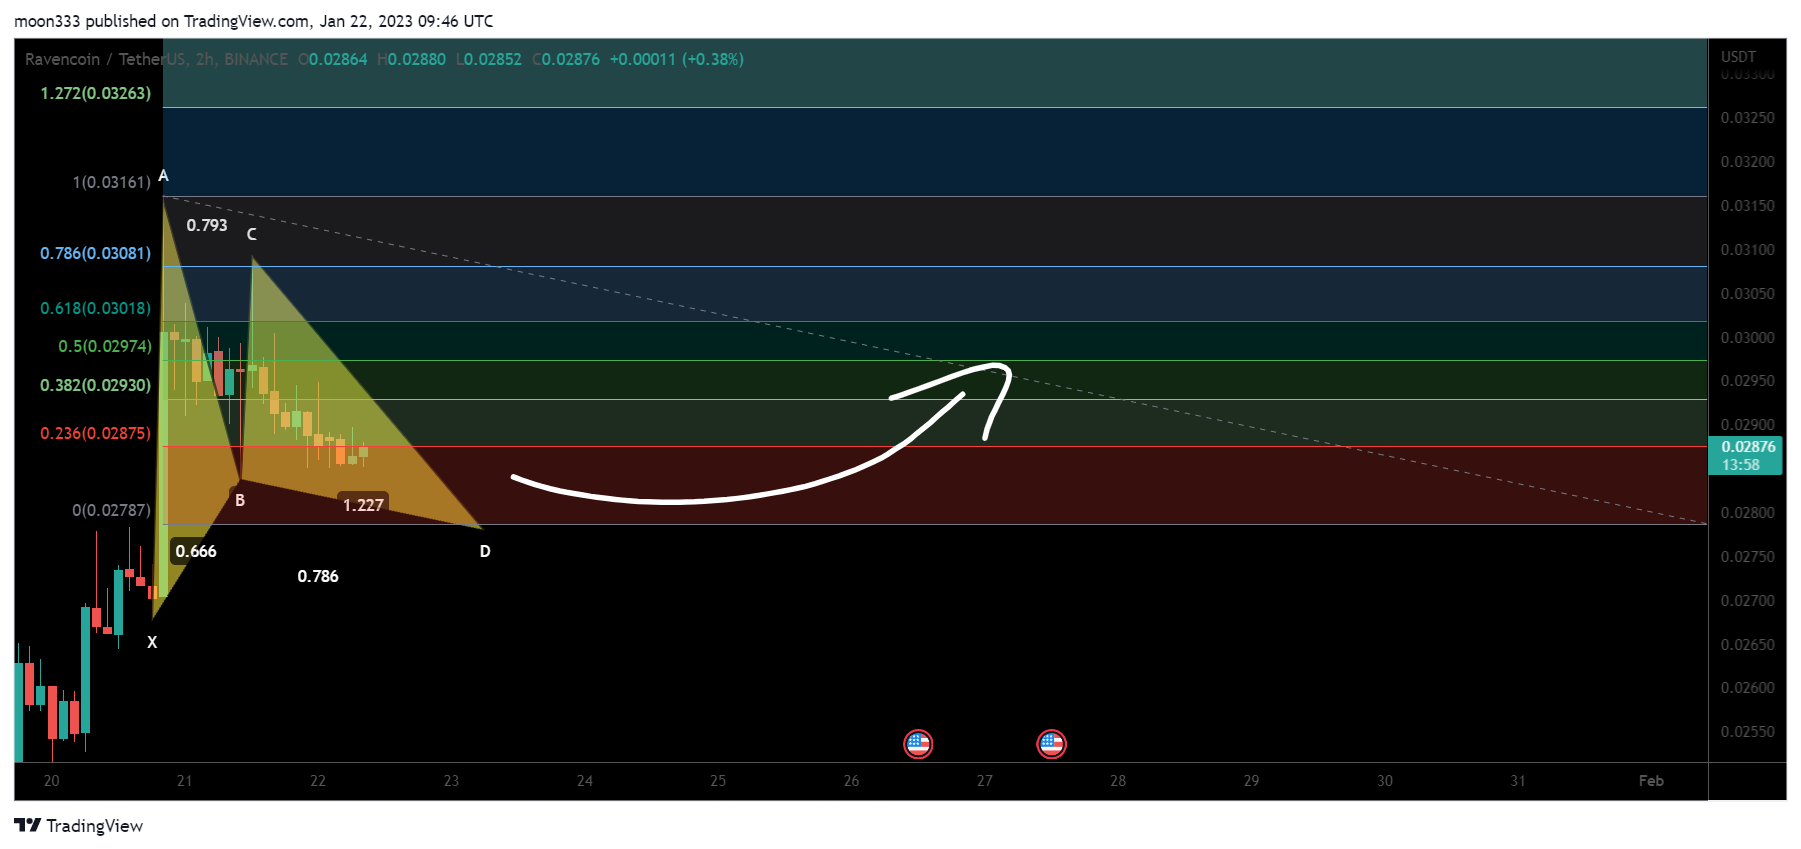Click the 0.02550 price axis tick

click(x=1748, y=732)
